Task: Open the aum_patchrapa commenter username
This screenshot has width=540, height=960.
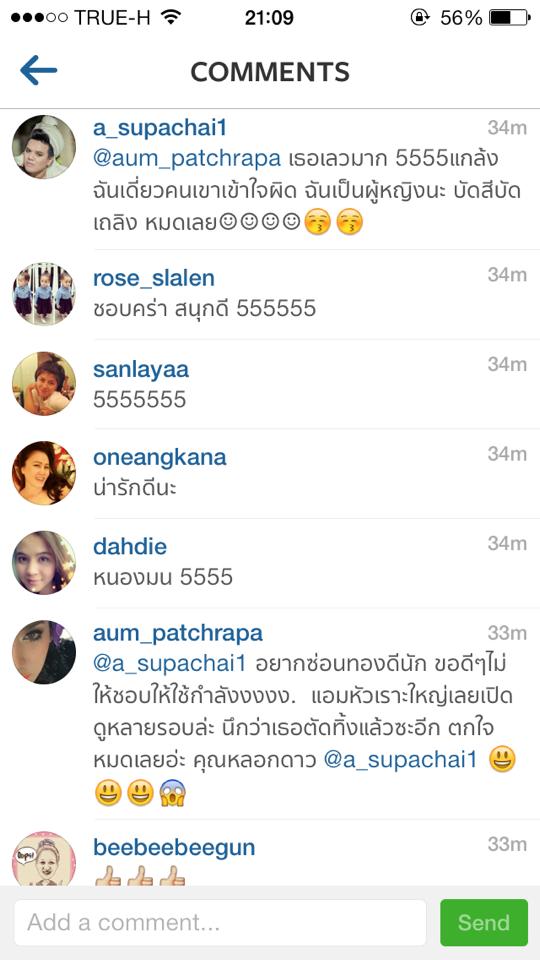Action: coord(178,634)
